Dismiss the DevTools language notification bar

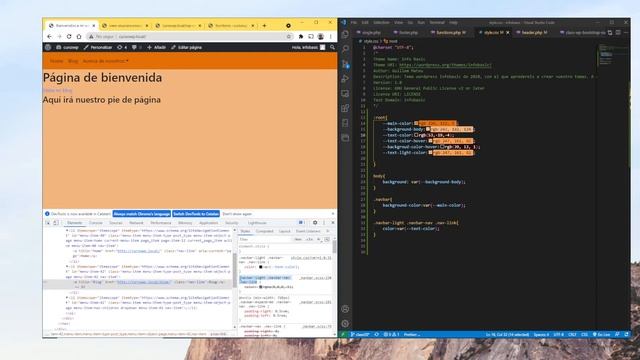tap(333, 214)
